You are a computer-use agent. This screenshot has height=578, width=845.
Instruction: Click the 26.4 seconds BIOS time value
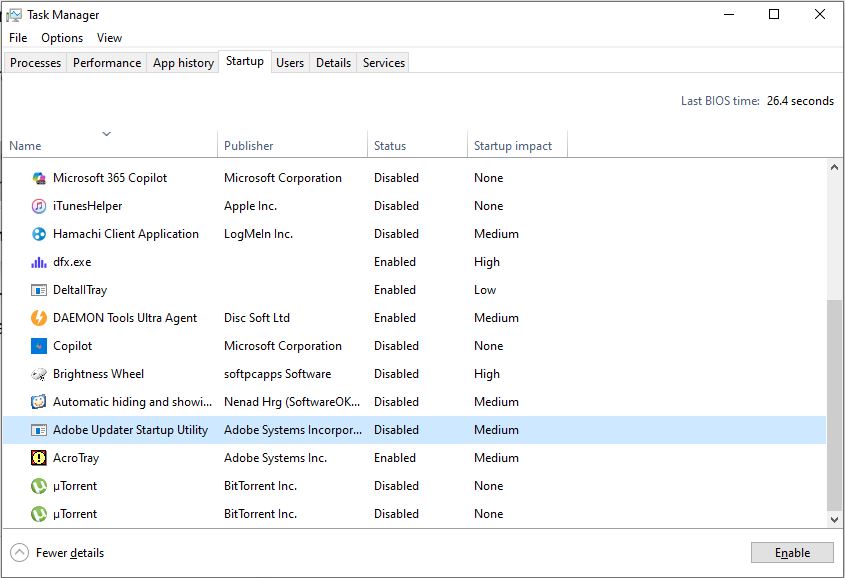point(800,101)
